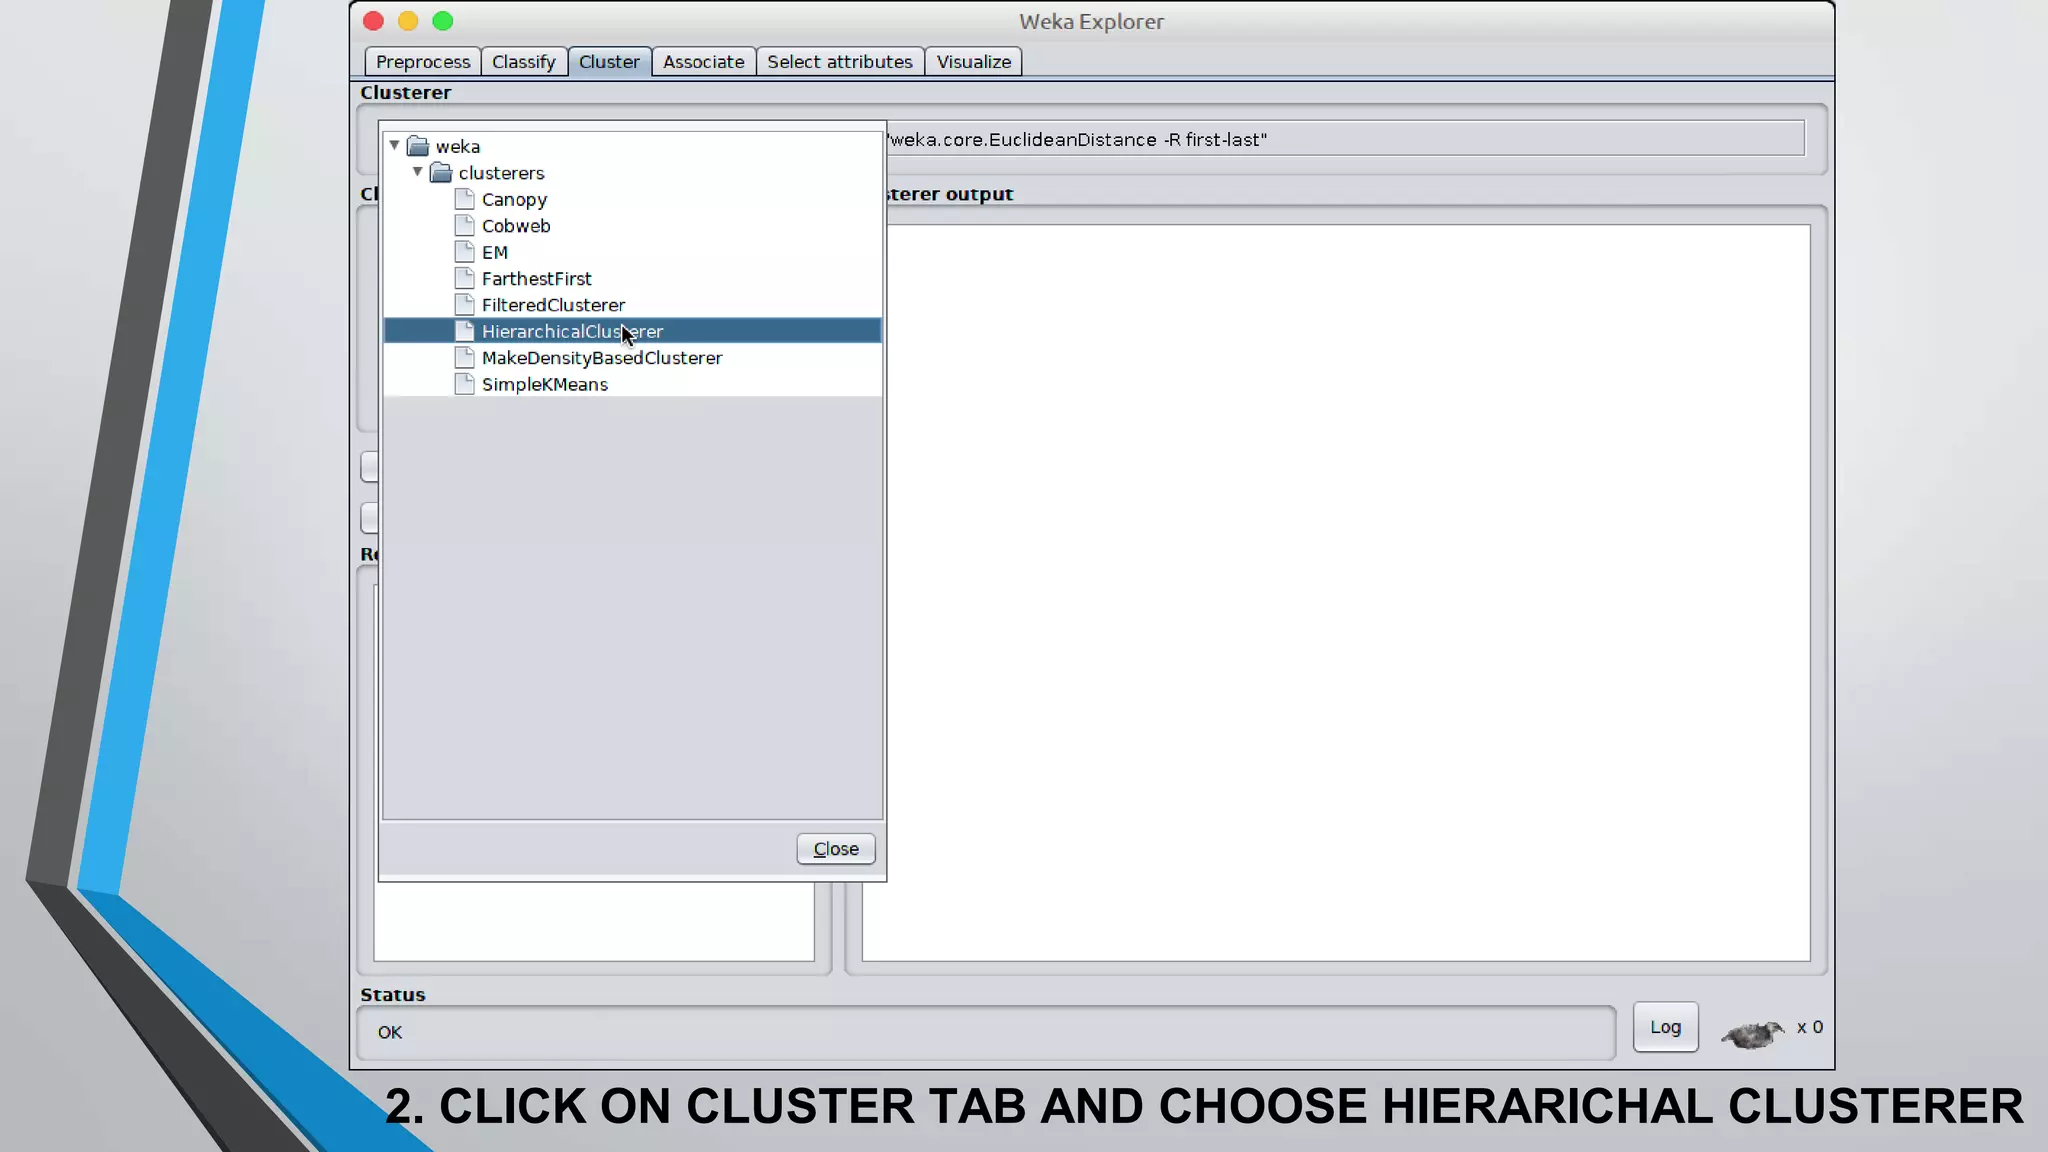The image size is (2048, 1152).
Task: Select MakeDensityBasedClusterer entry
Action: tap(601, 358)
